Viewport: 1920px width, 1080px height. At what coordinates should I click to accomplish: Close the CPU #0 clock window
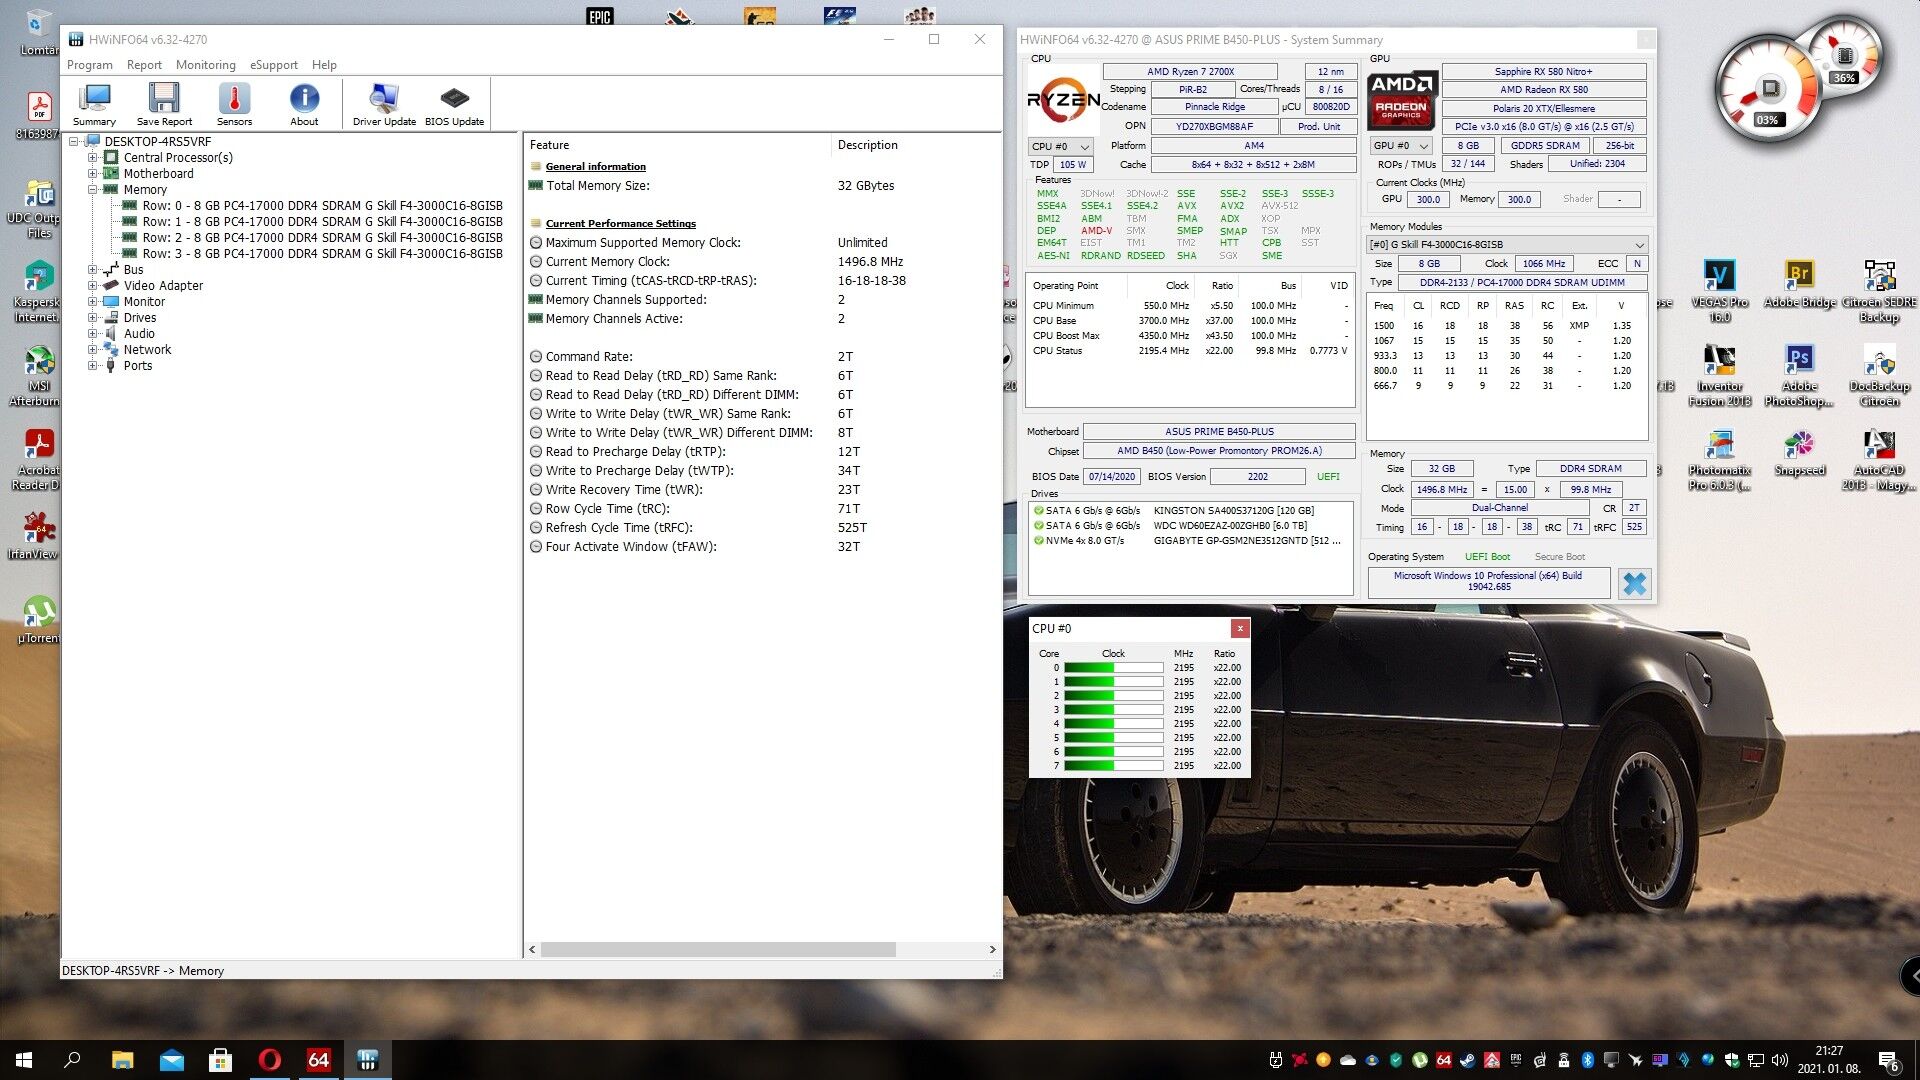(x=1240, y=628)
